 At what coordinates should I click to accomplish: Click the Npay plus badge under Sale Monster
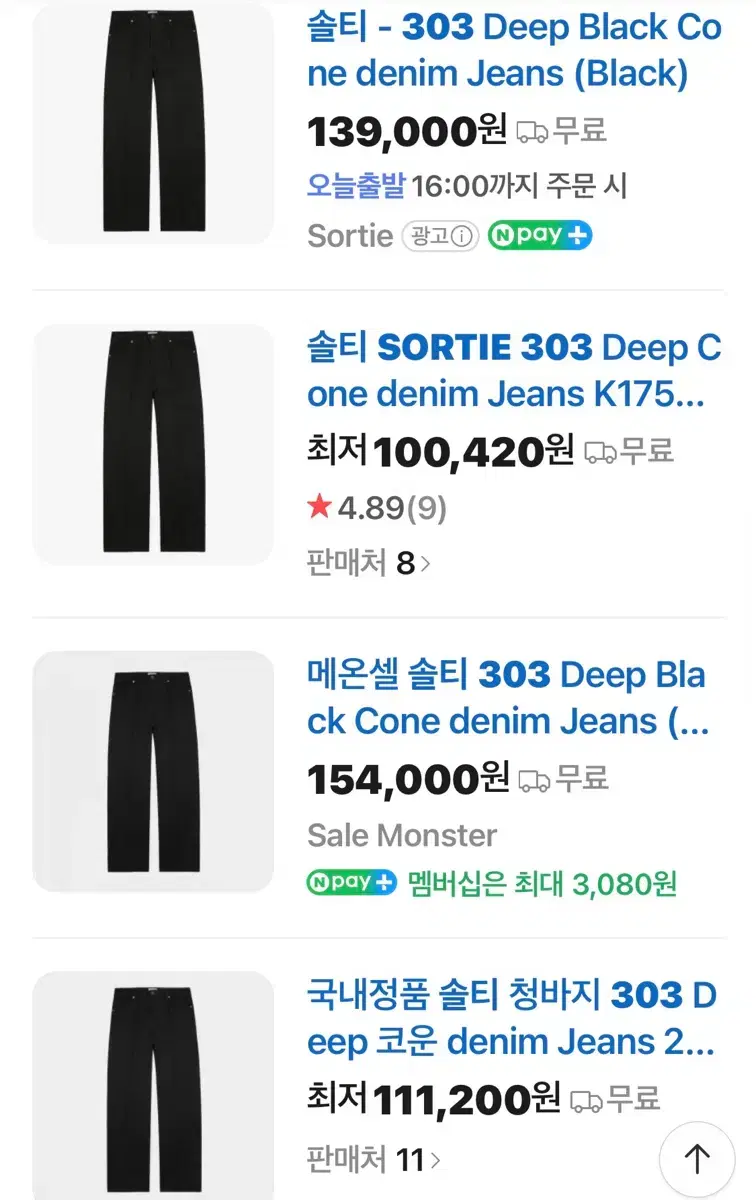coord(352,883)
